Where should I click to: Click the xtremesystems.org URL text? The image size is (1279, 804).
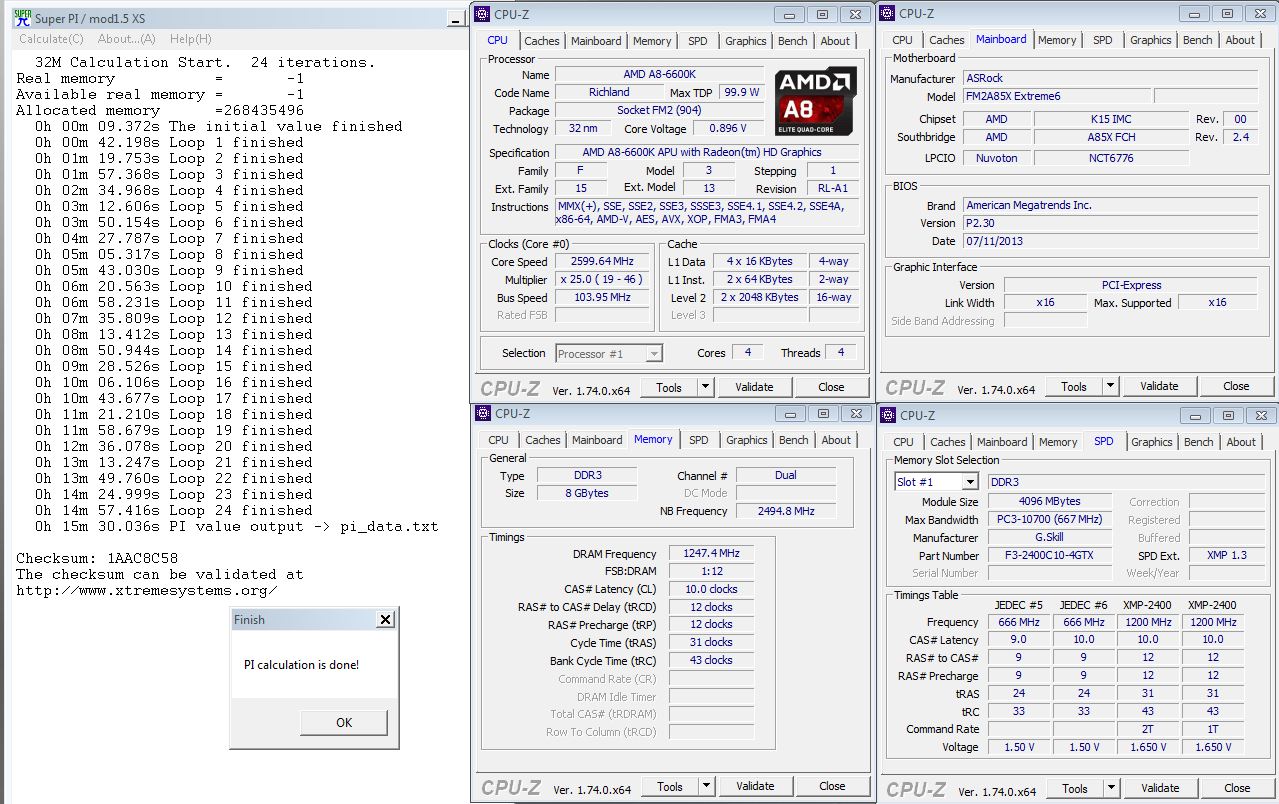[147, 590]
